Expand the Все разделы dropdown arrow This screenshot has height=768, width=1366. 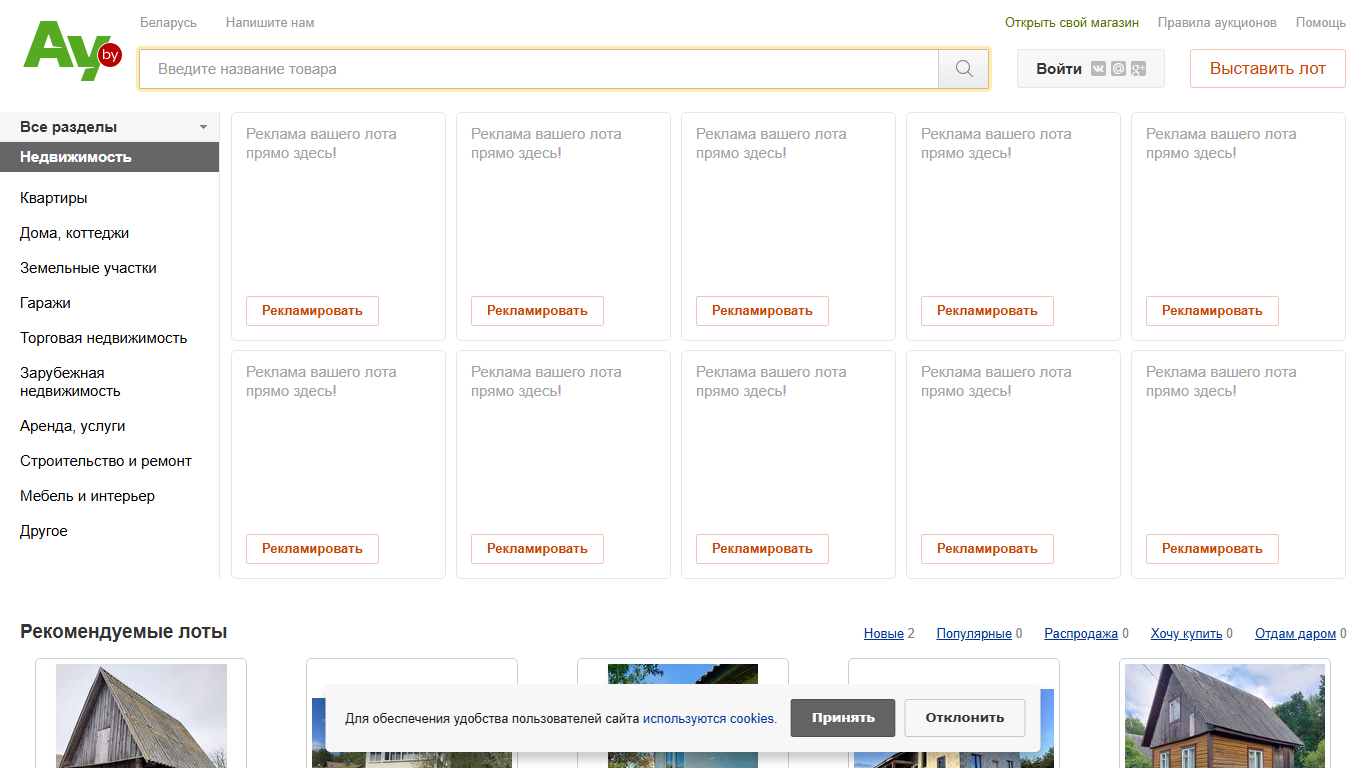point(203,127)
